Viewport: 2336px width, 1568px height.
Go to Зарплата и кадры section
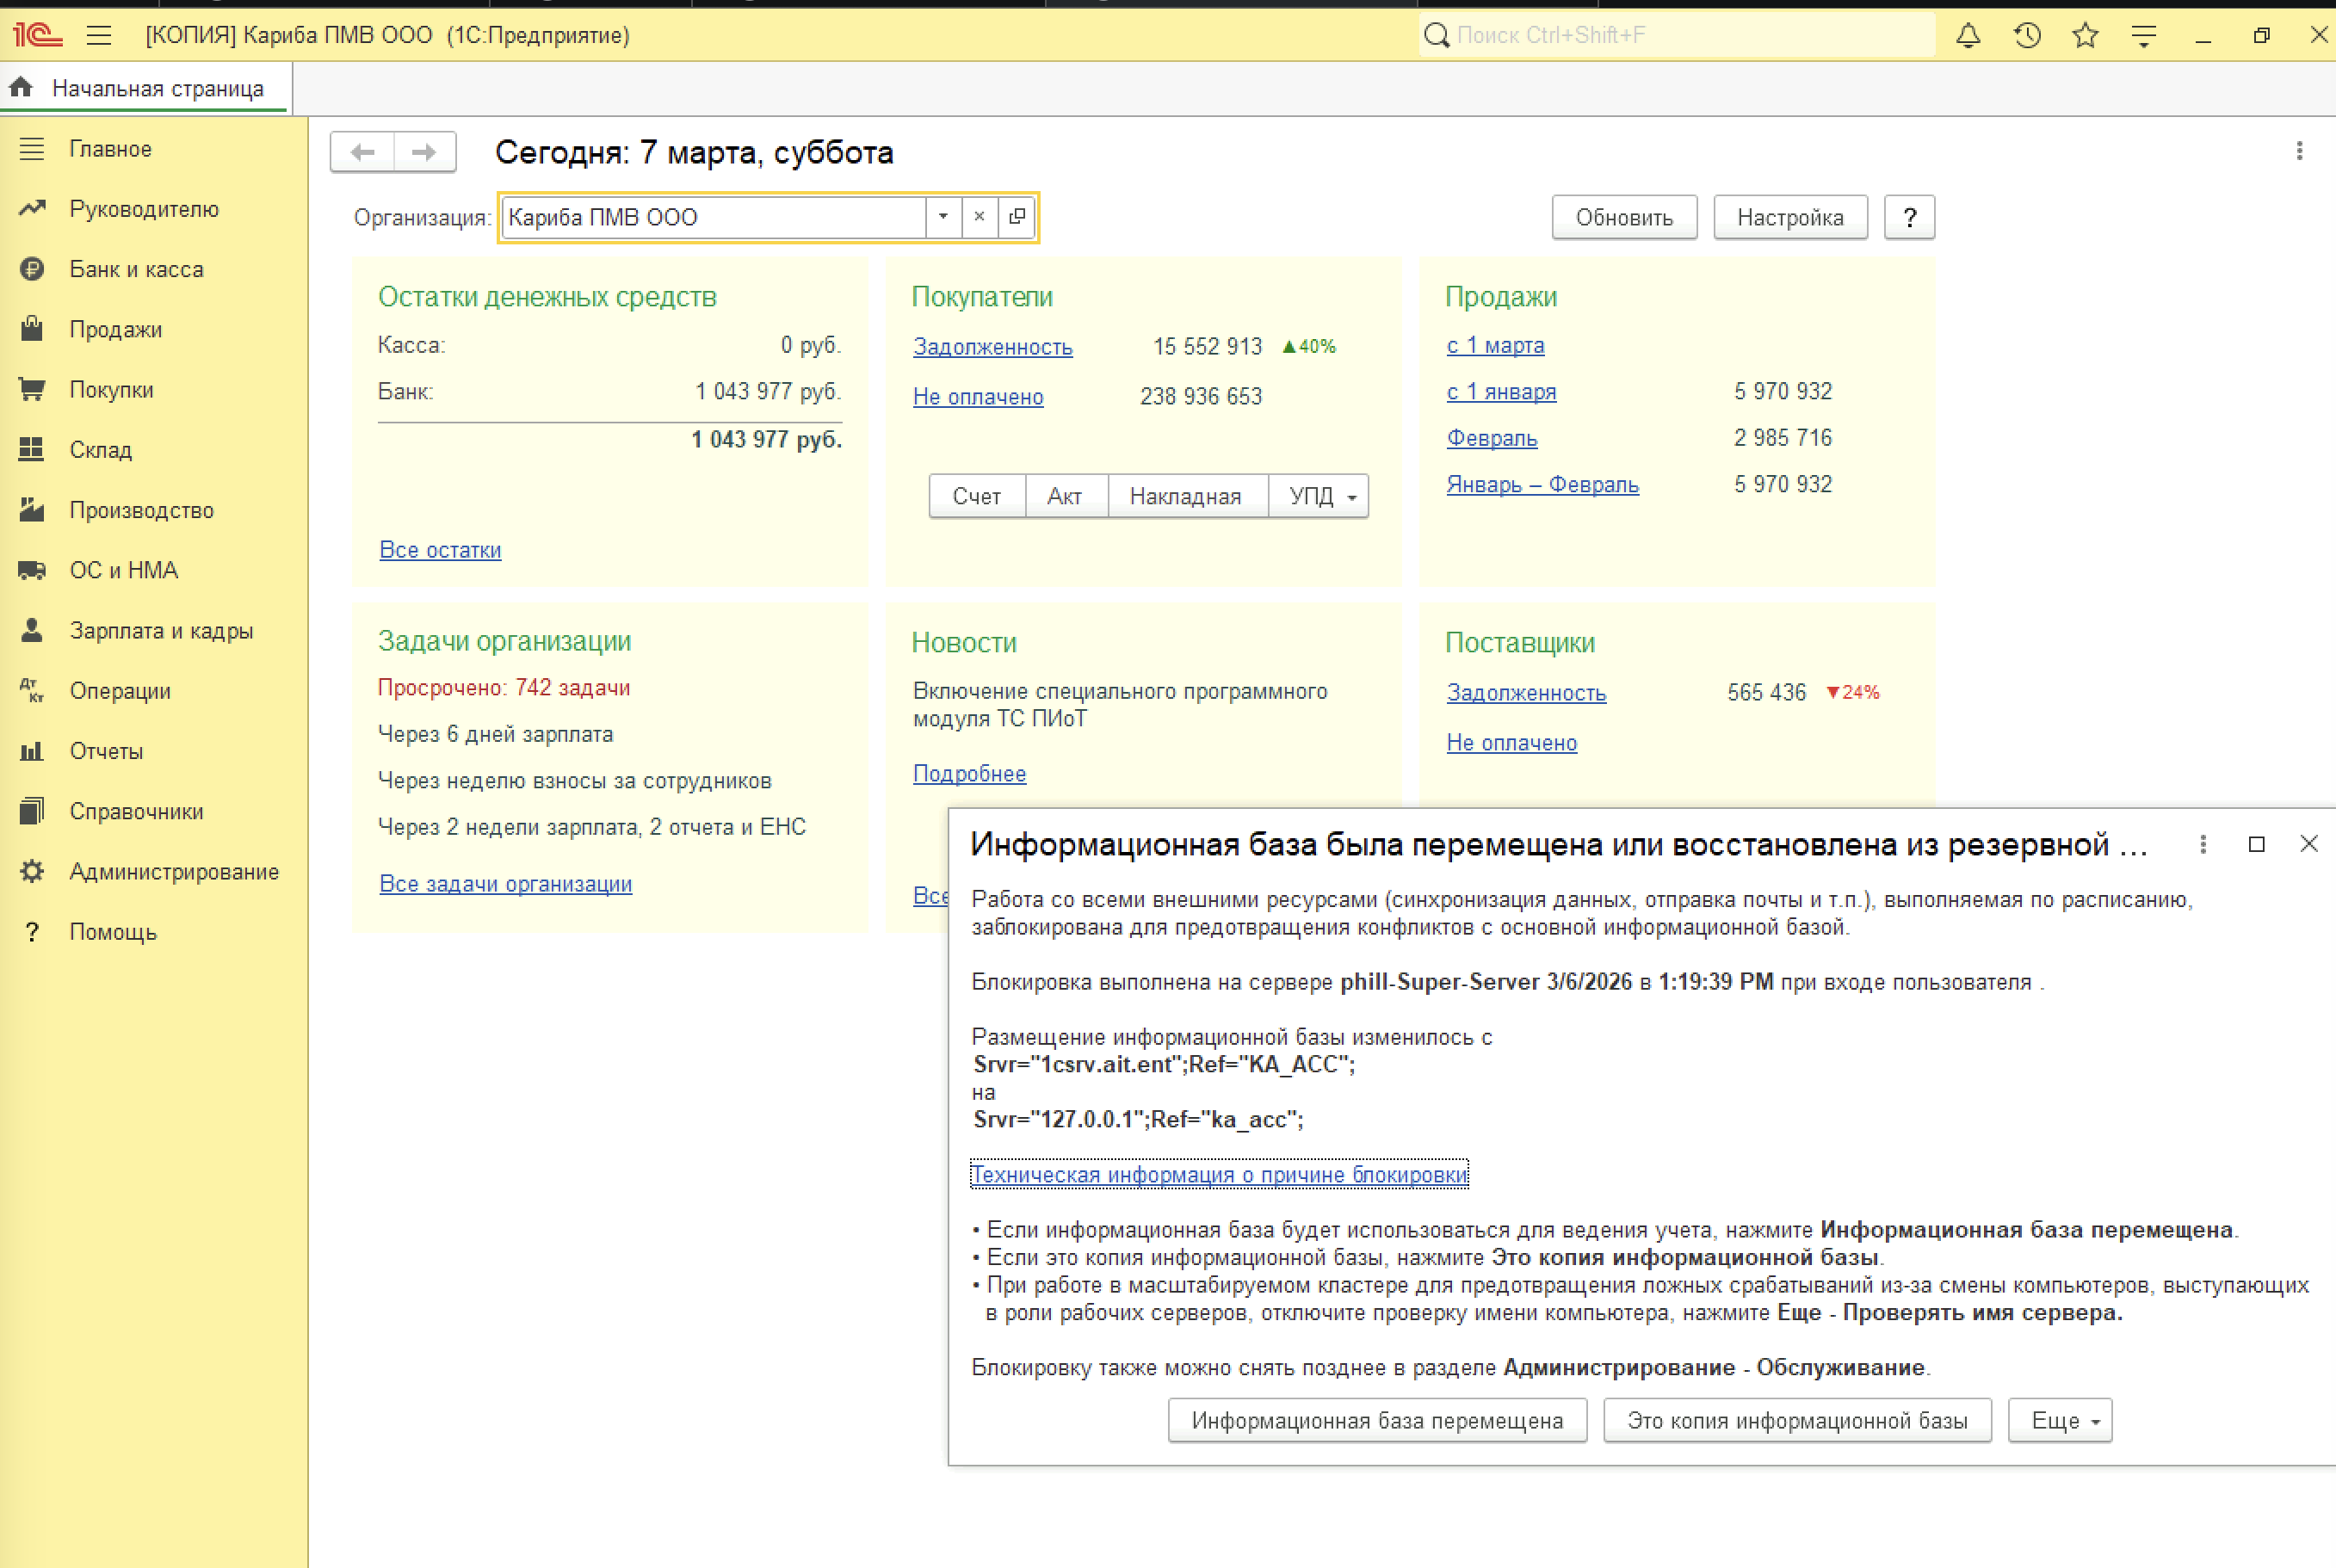click(x=161, y=631)
